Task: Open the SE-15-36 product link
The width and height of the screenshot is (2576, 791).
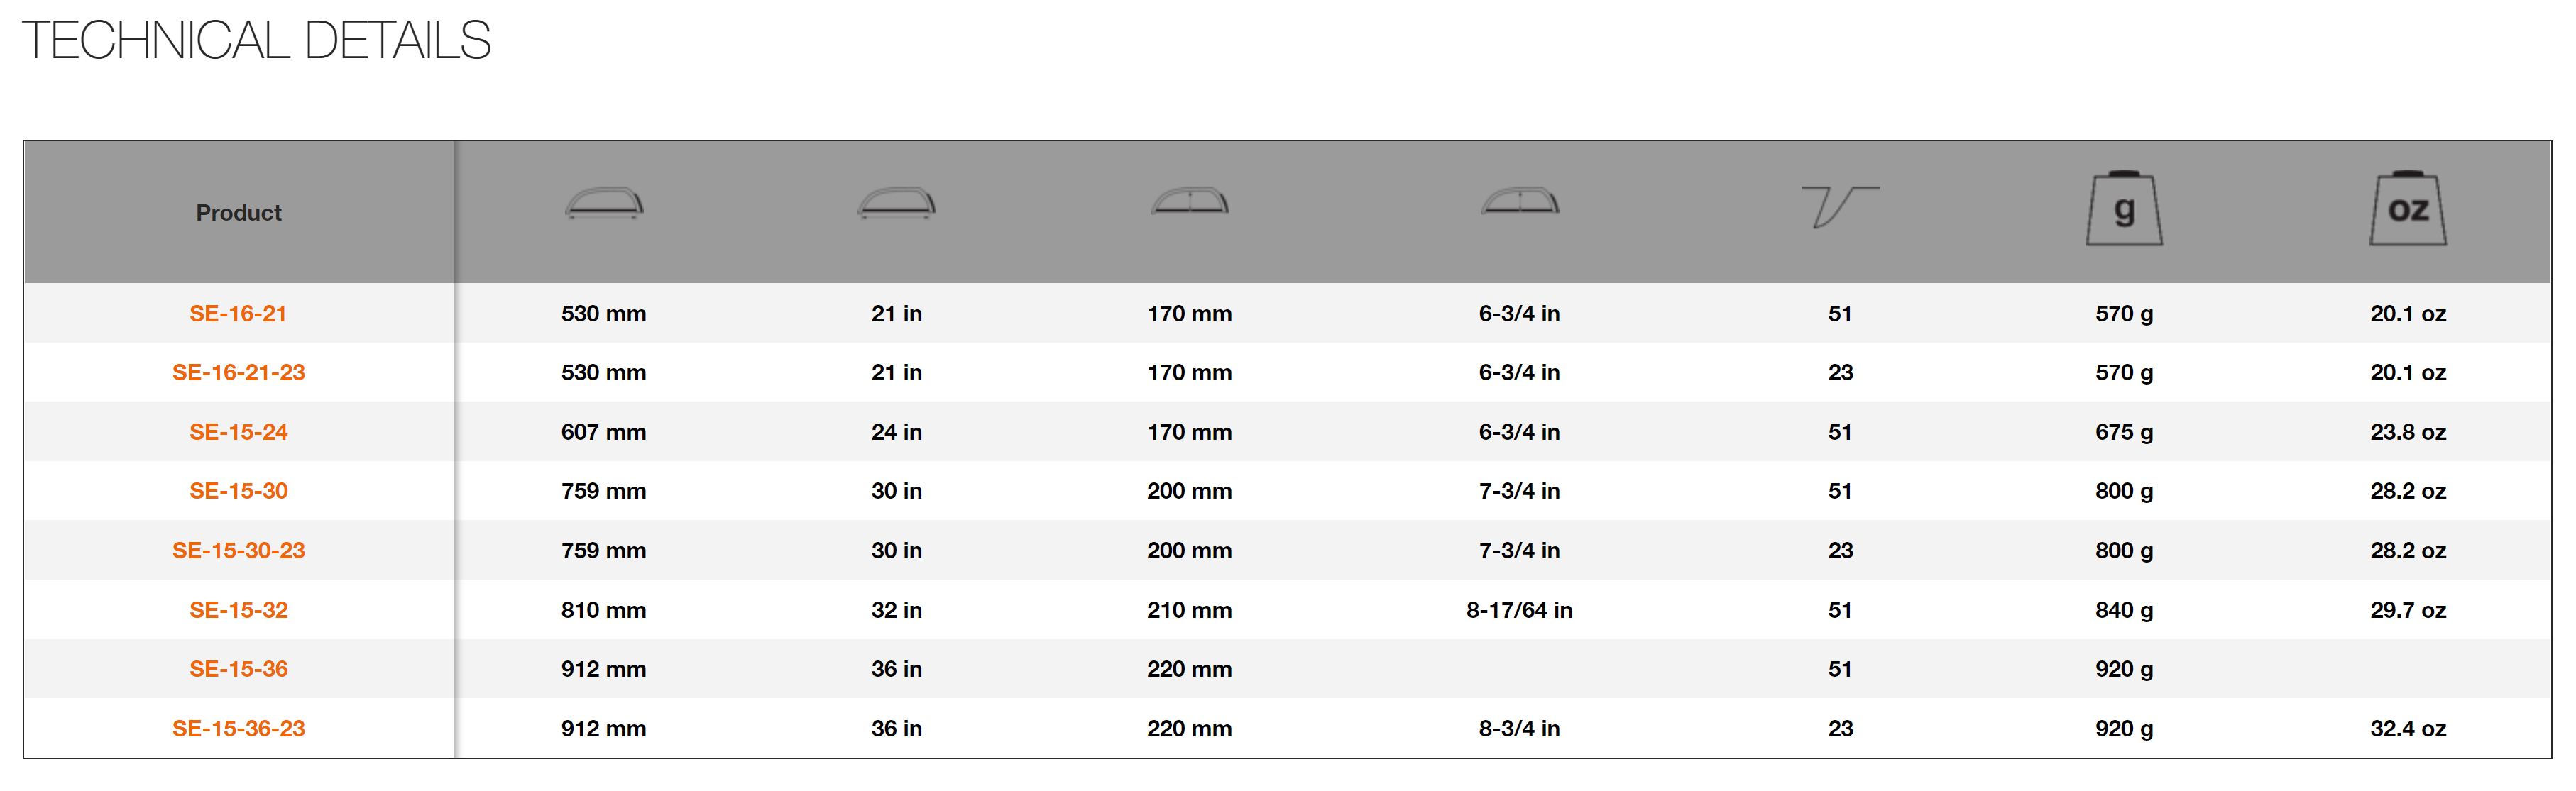Action: point(238,670)
